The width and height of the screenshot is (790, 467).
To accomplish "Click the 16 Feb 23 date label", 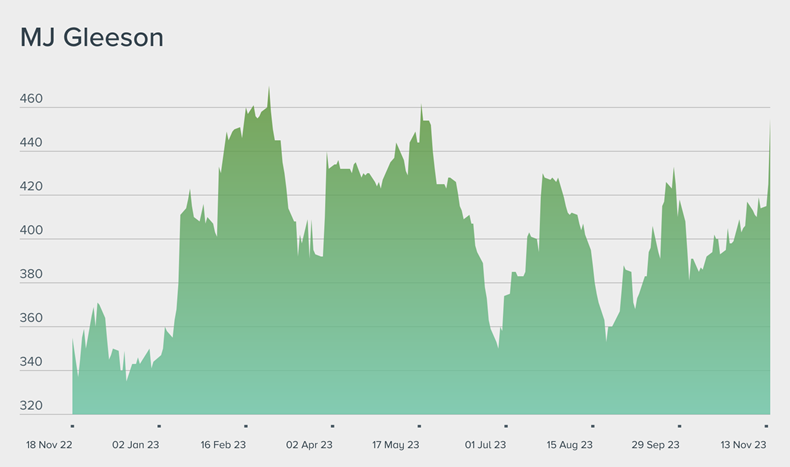I will pos(224,445).
